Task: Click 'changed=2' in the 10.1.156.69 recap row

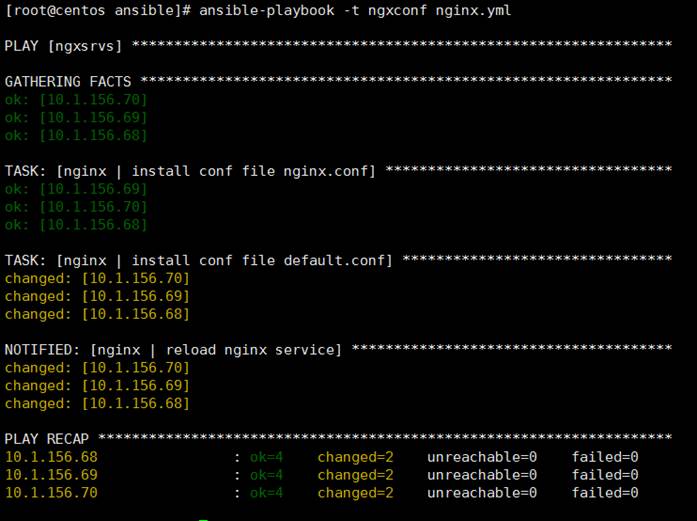Action: [x=356, y=475]
